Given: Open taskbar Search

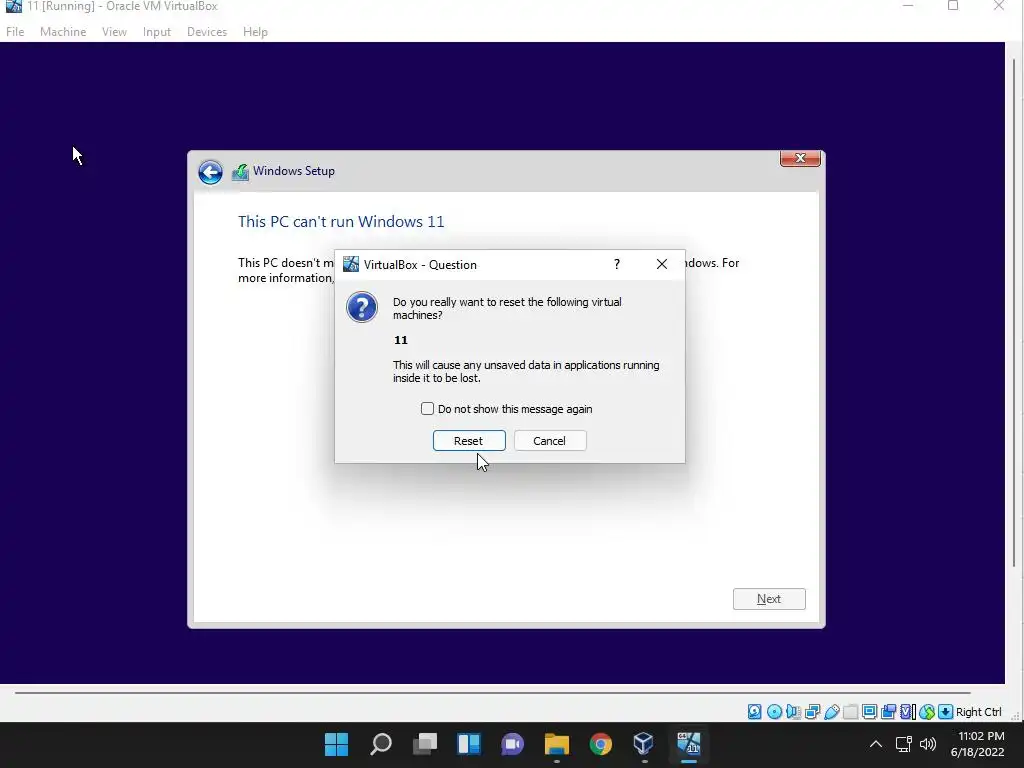Looking at the screenshot, I should pos(381,744).
